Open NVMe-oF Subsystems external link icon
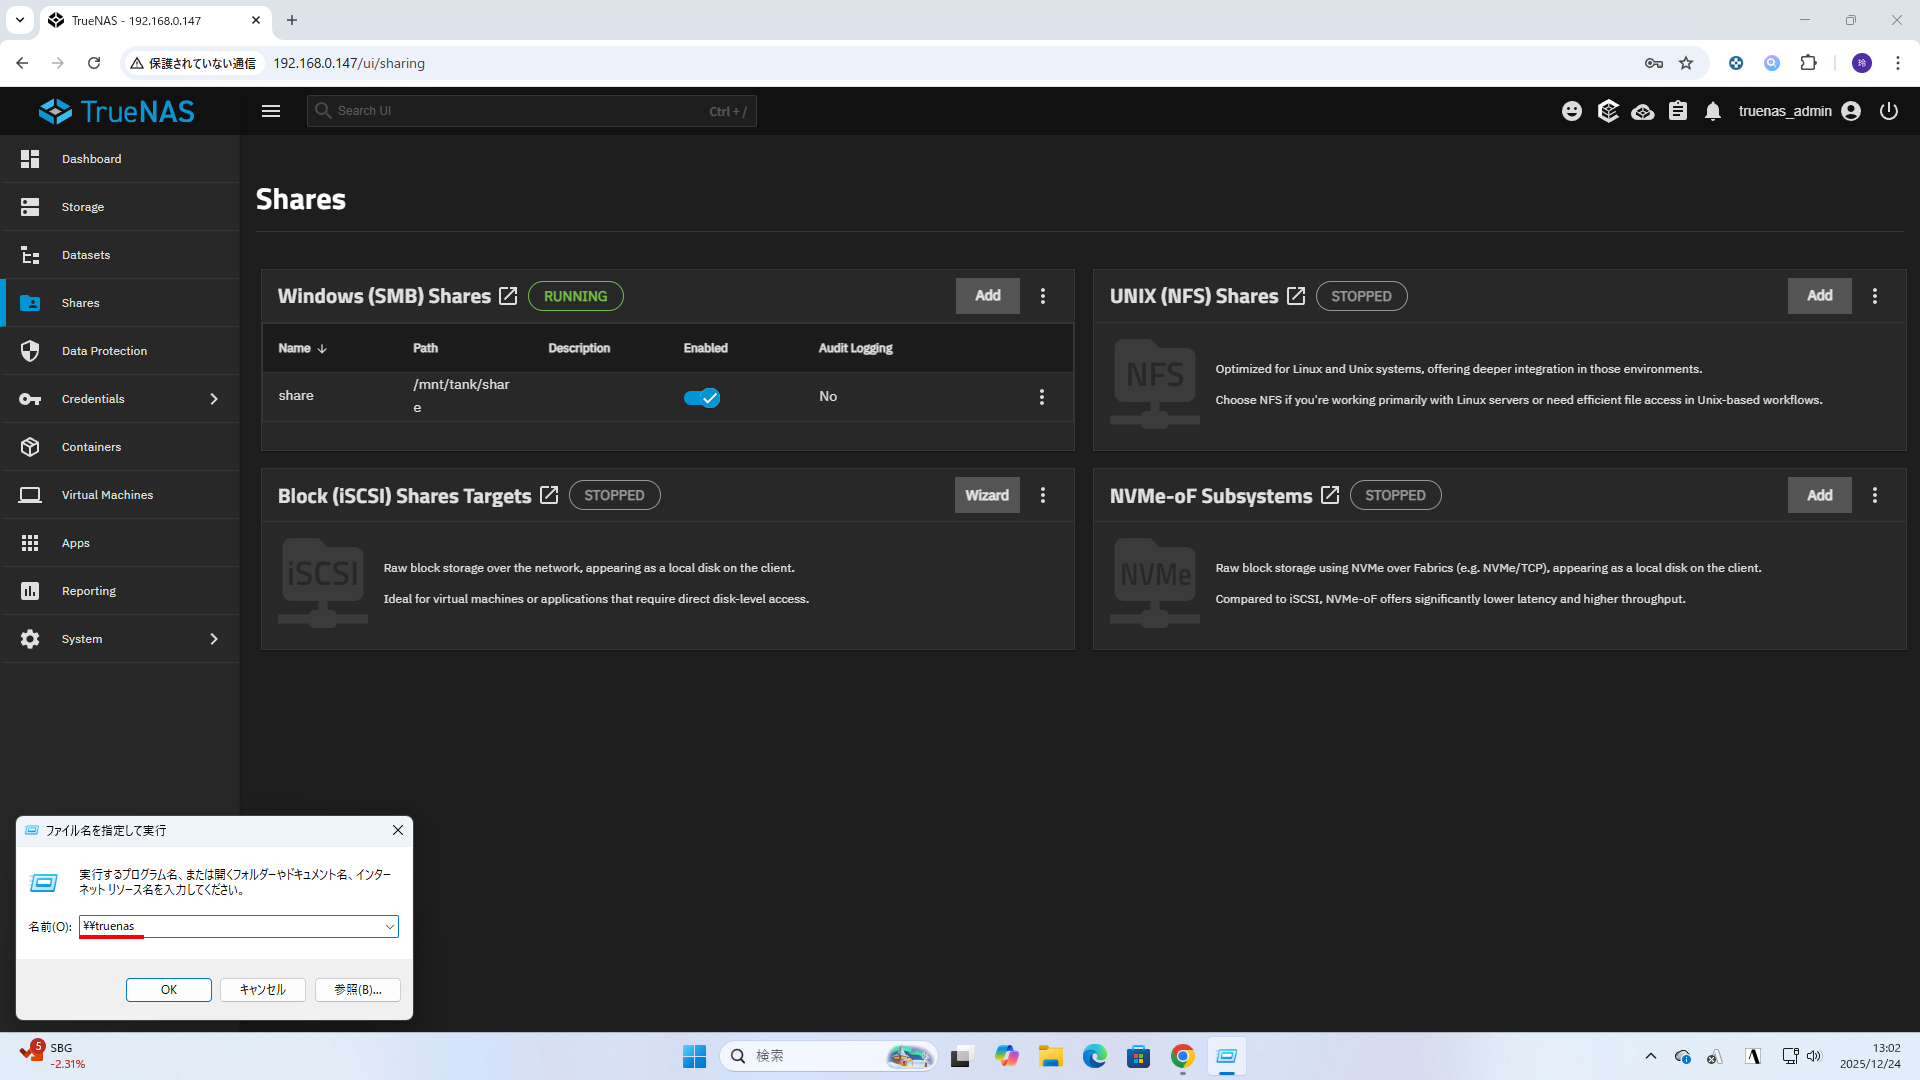Viewport: 1920px width, 1080px height. (x=1330, y=495)
